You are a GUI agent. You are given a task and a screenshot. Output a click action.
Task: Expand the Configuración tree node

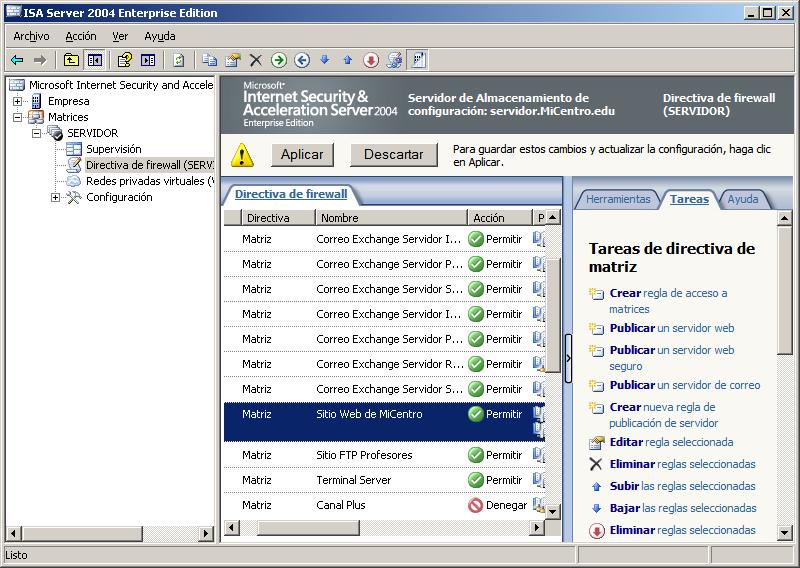point(56,197)
